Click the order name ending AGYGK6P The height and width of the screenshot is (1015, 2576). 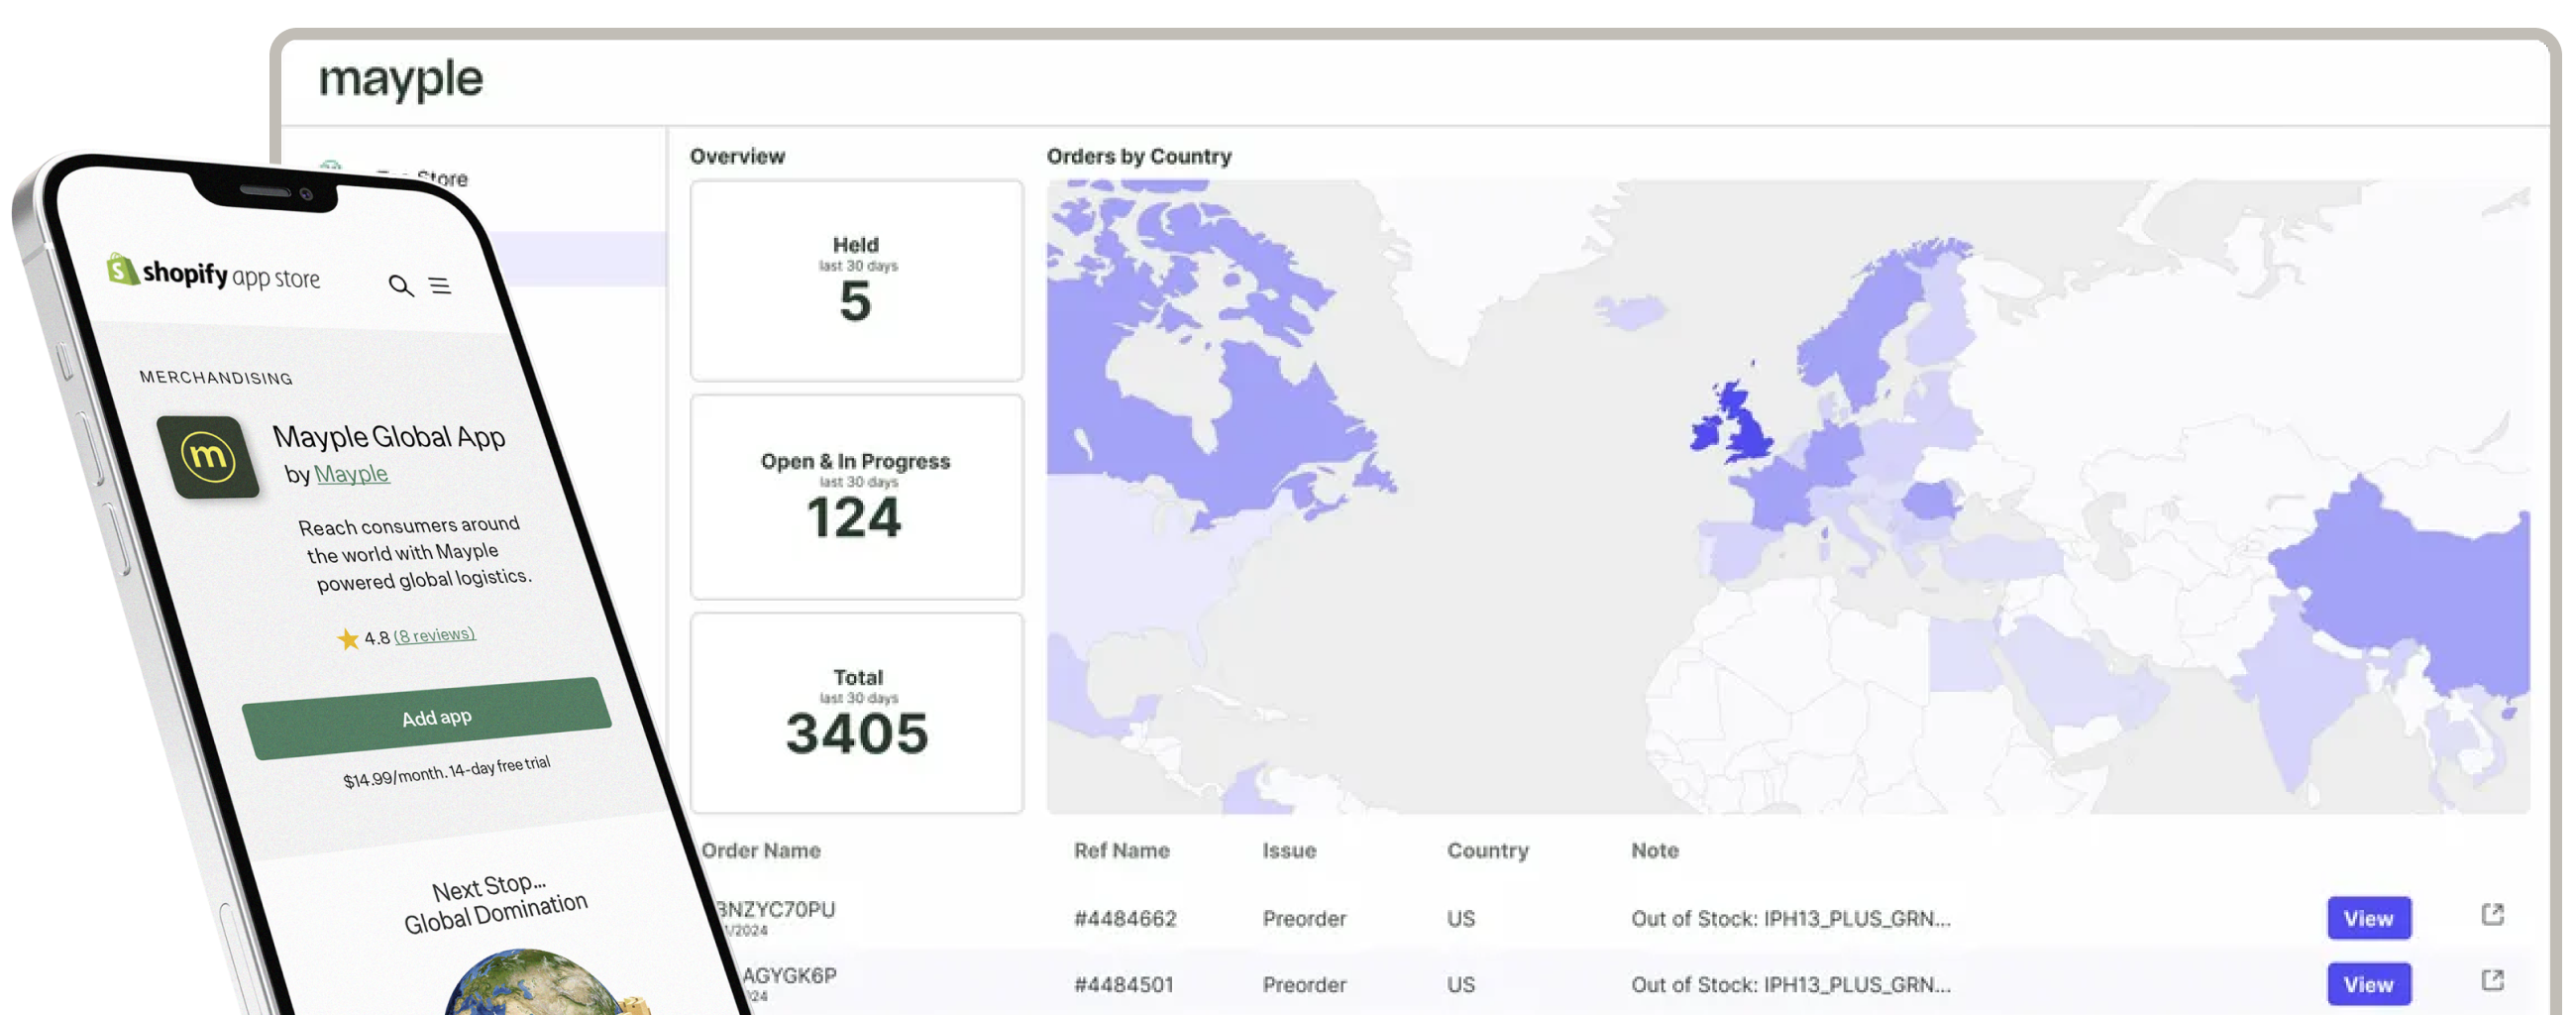pyautogui.click(x=788, y=975)
